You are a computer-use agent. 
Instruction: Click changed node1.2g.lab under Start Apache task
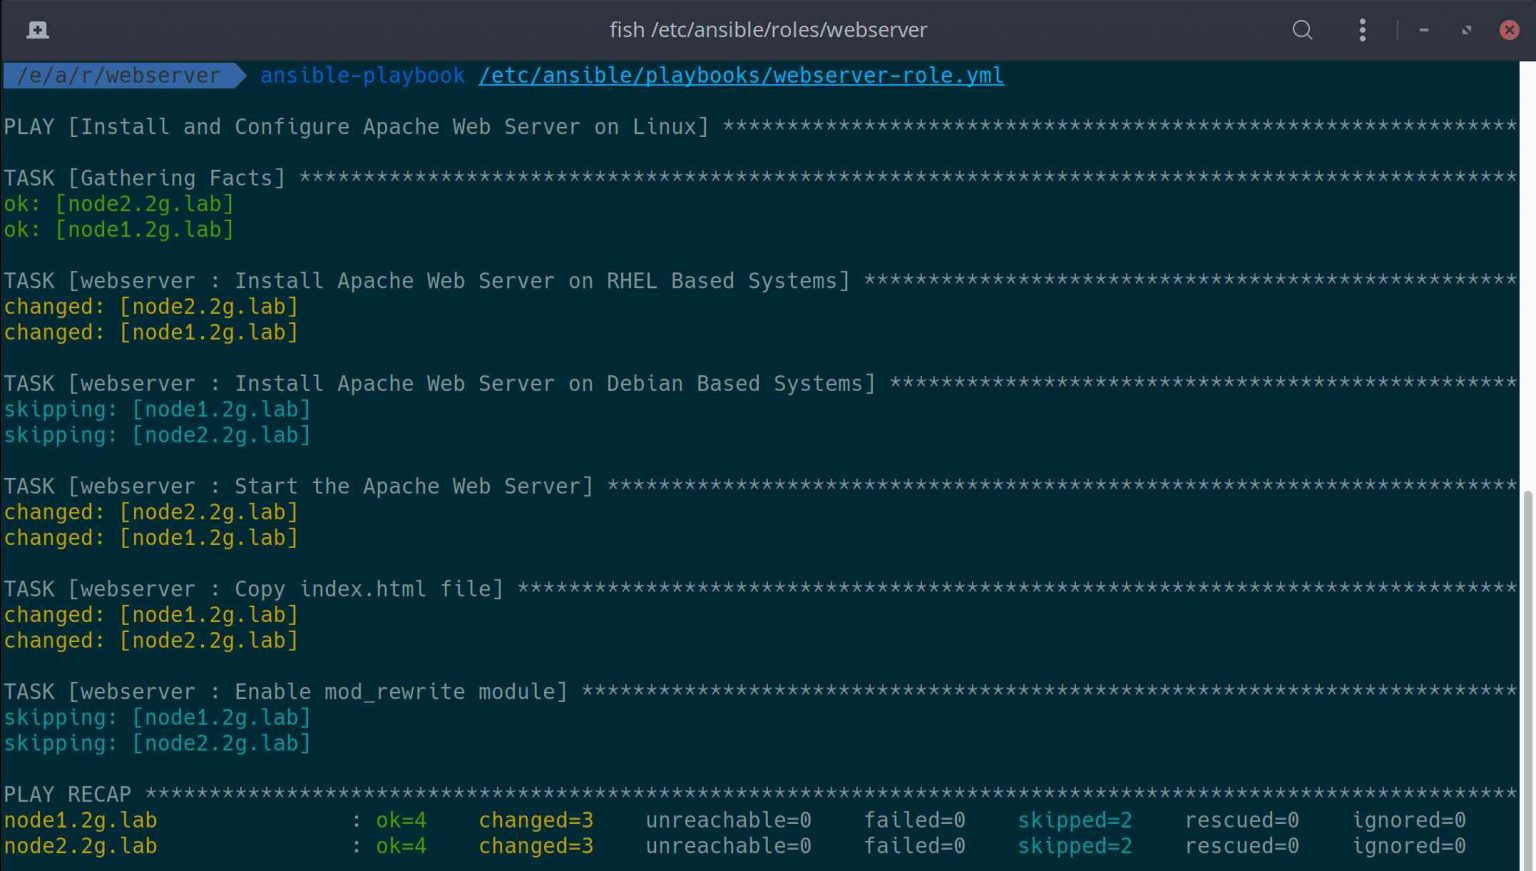[x=150, y=538]
